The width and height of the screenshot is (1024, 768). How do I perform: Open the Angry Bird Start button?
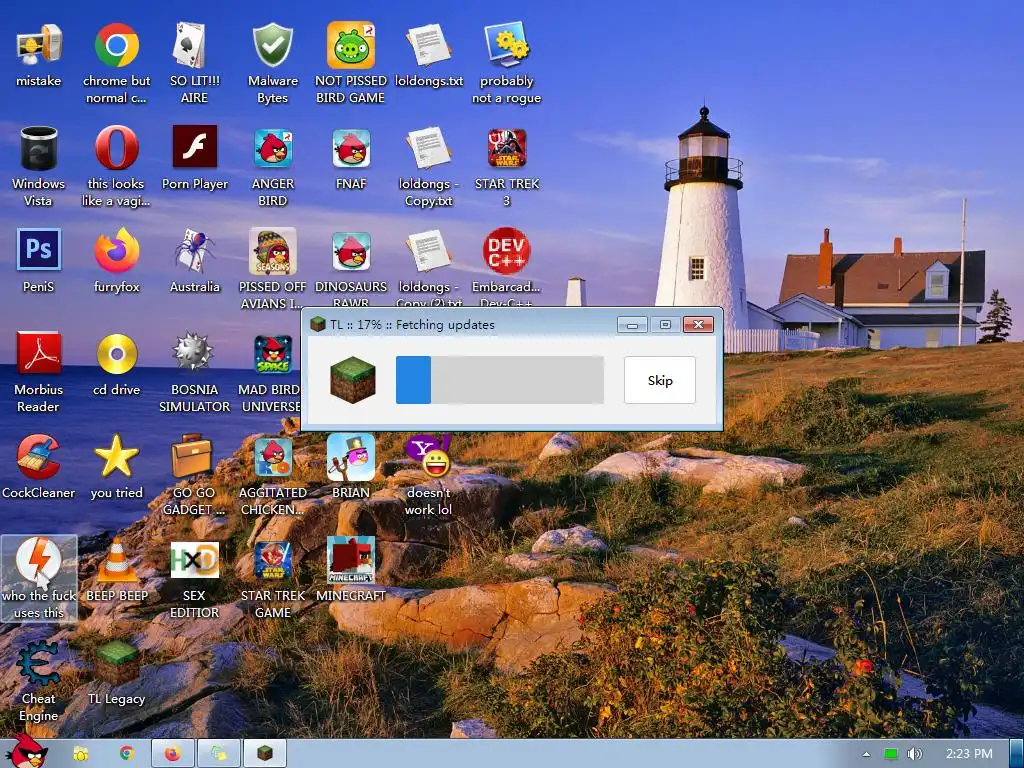point(29,751)
